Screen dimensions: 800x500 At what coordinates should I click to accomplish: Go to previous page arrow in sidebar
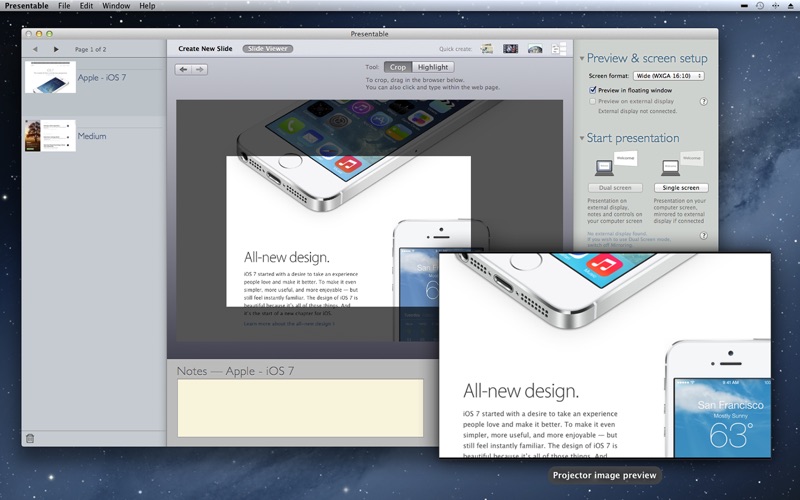pyautogui.click(x=35, y=49)
